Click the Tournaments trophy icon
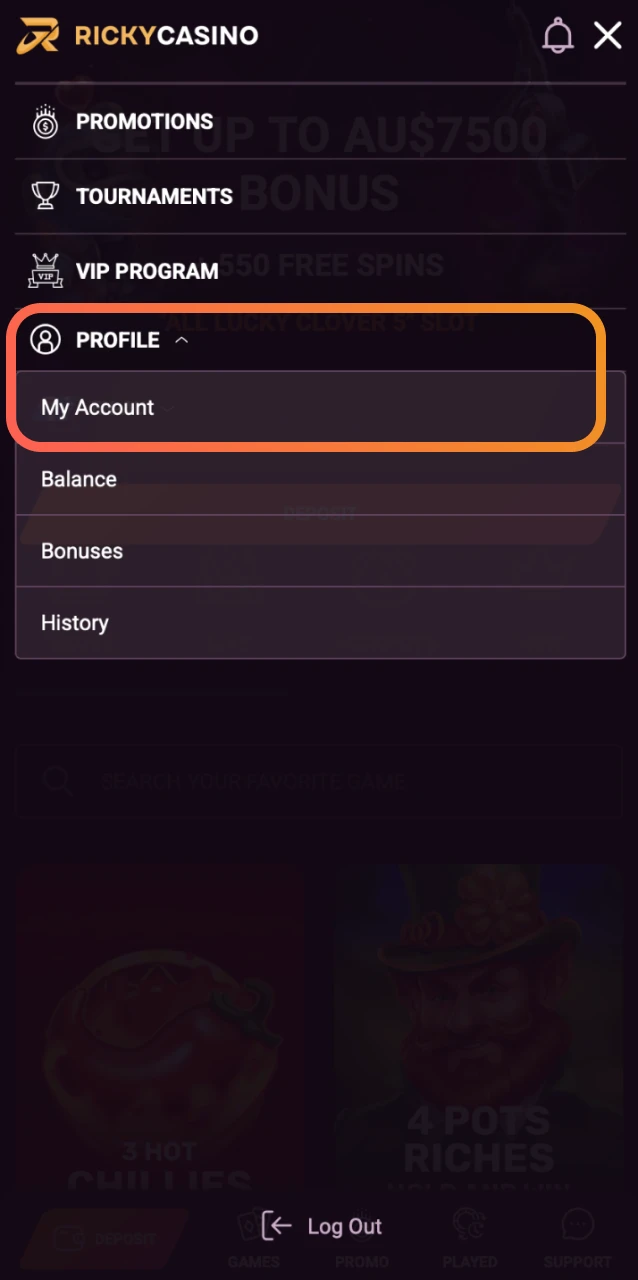 44,196
